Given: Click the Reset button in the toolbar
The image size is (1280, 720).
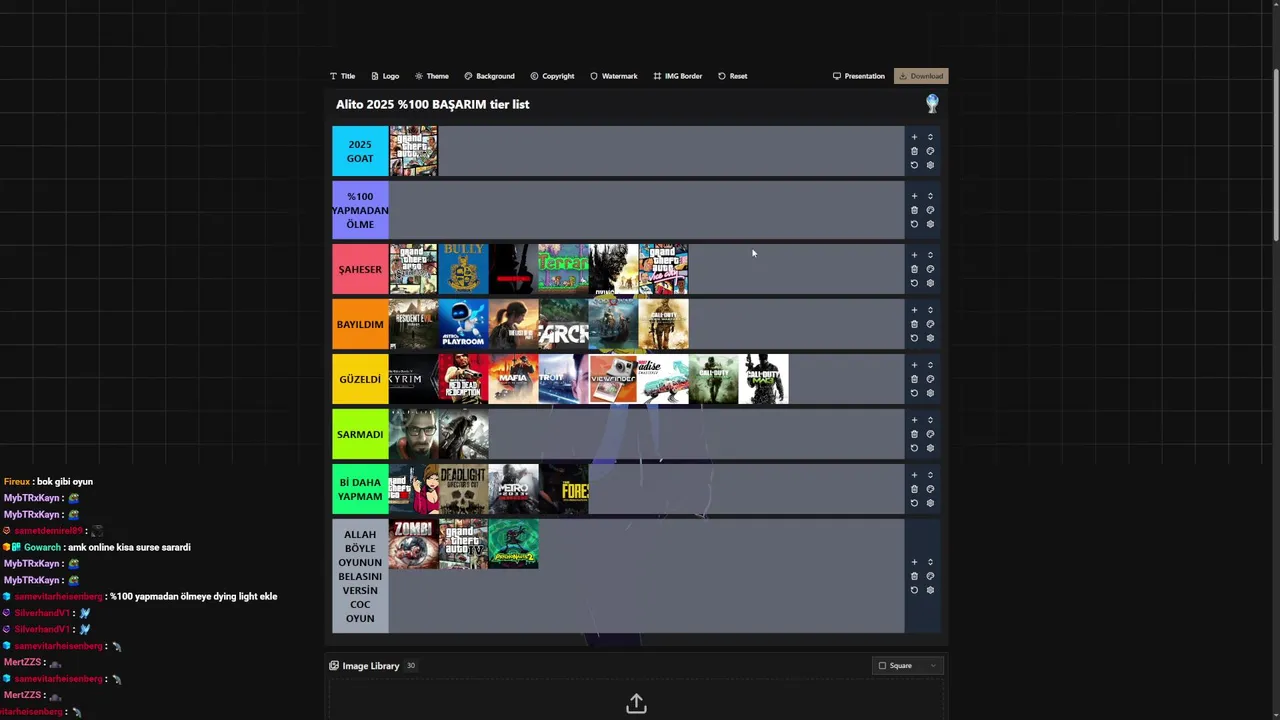Looking at the screenshot, I should pyautogui.click(x=732, y=76).
